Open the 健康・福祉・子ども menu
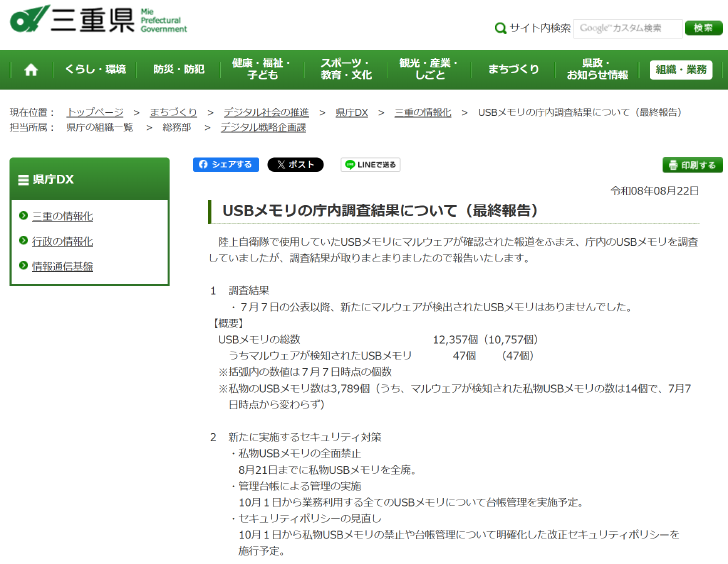The height and width of the screenshot is (564, 728). point(261,69)
